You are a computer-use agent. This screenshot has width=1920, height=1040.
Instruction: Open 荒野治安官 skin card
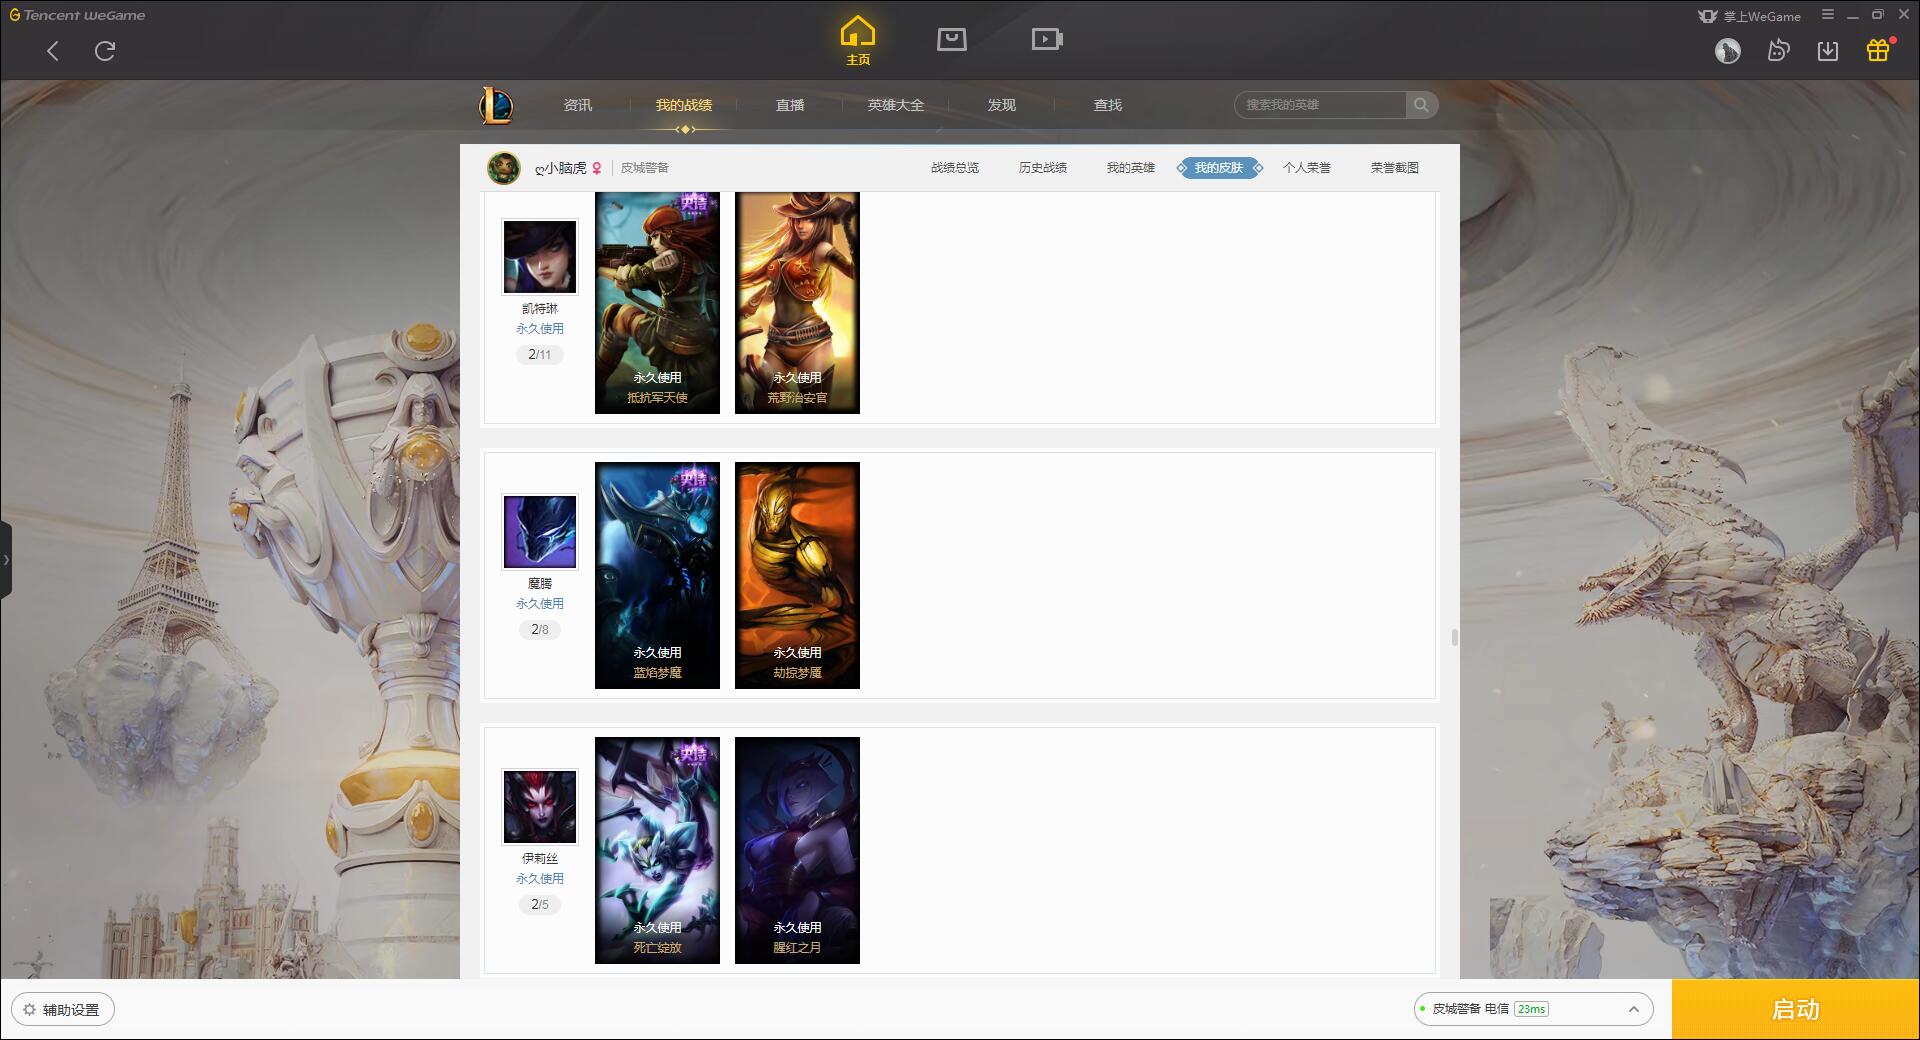(797, 303)
